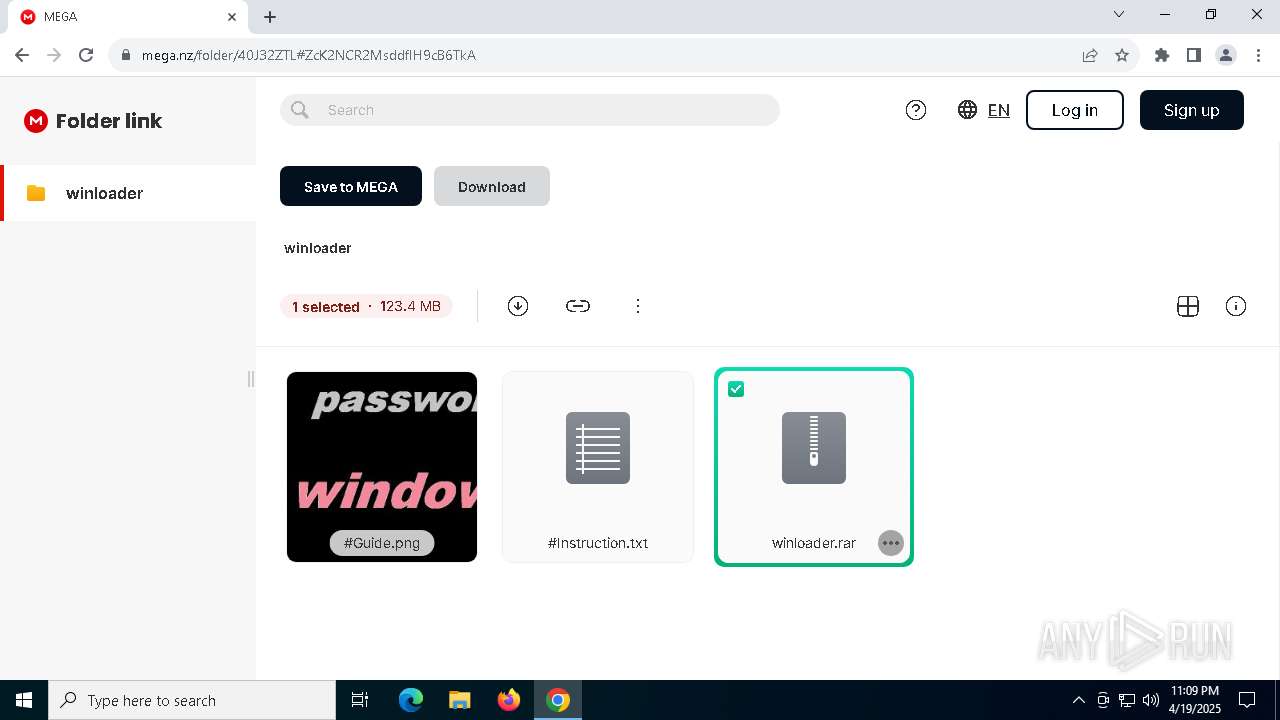The height and width of the screenshot is (720, 1280).
Task: Open Task View on taskbar
Action: tap(360, 700)
